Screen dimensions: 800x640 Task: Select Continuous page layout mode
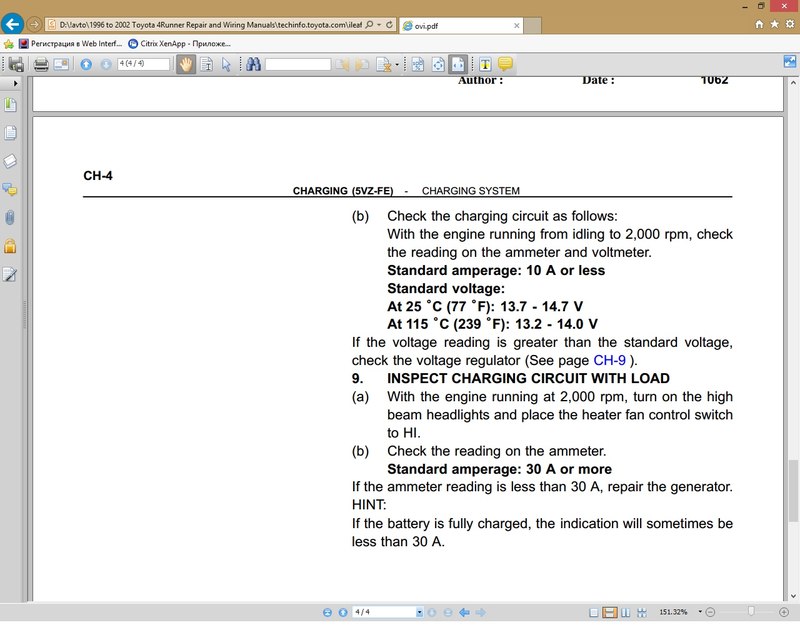[610, 612]
